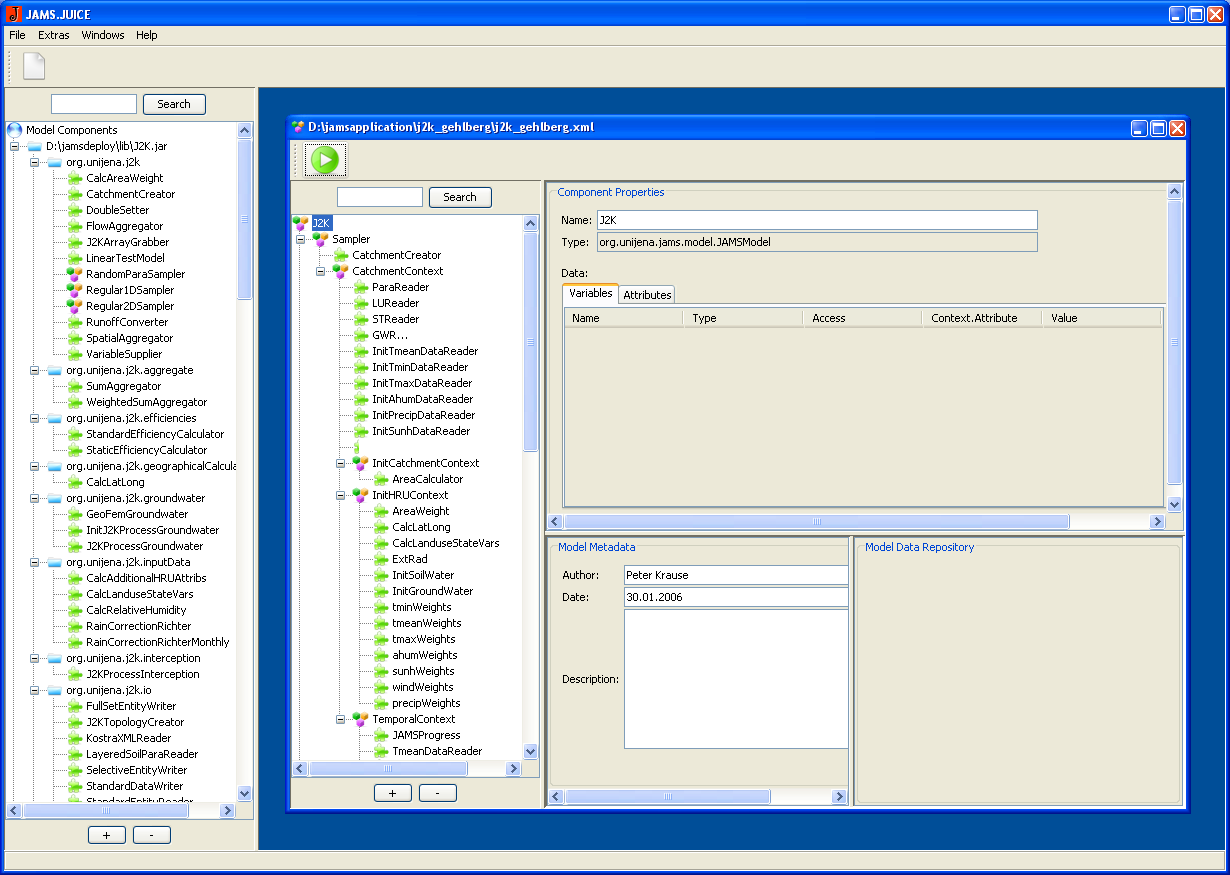Click the Model Components globe icon
Viewport: 1230px width, 875px height.
click(15, 130)
